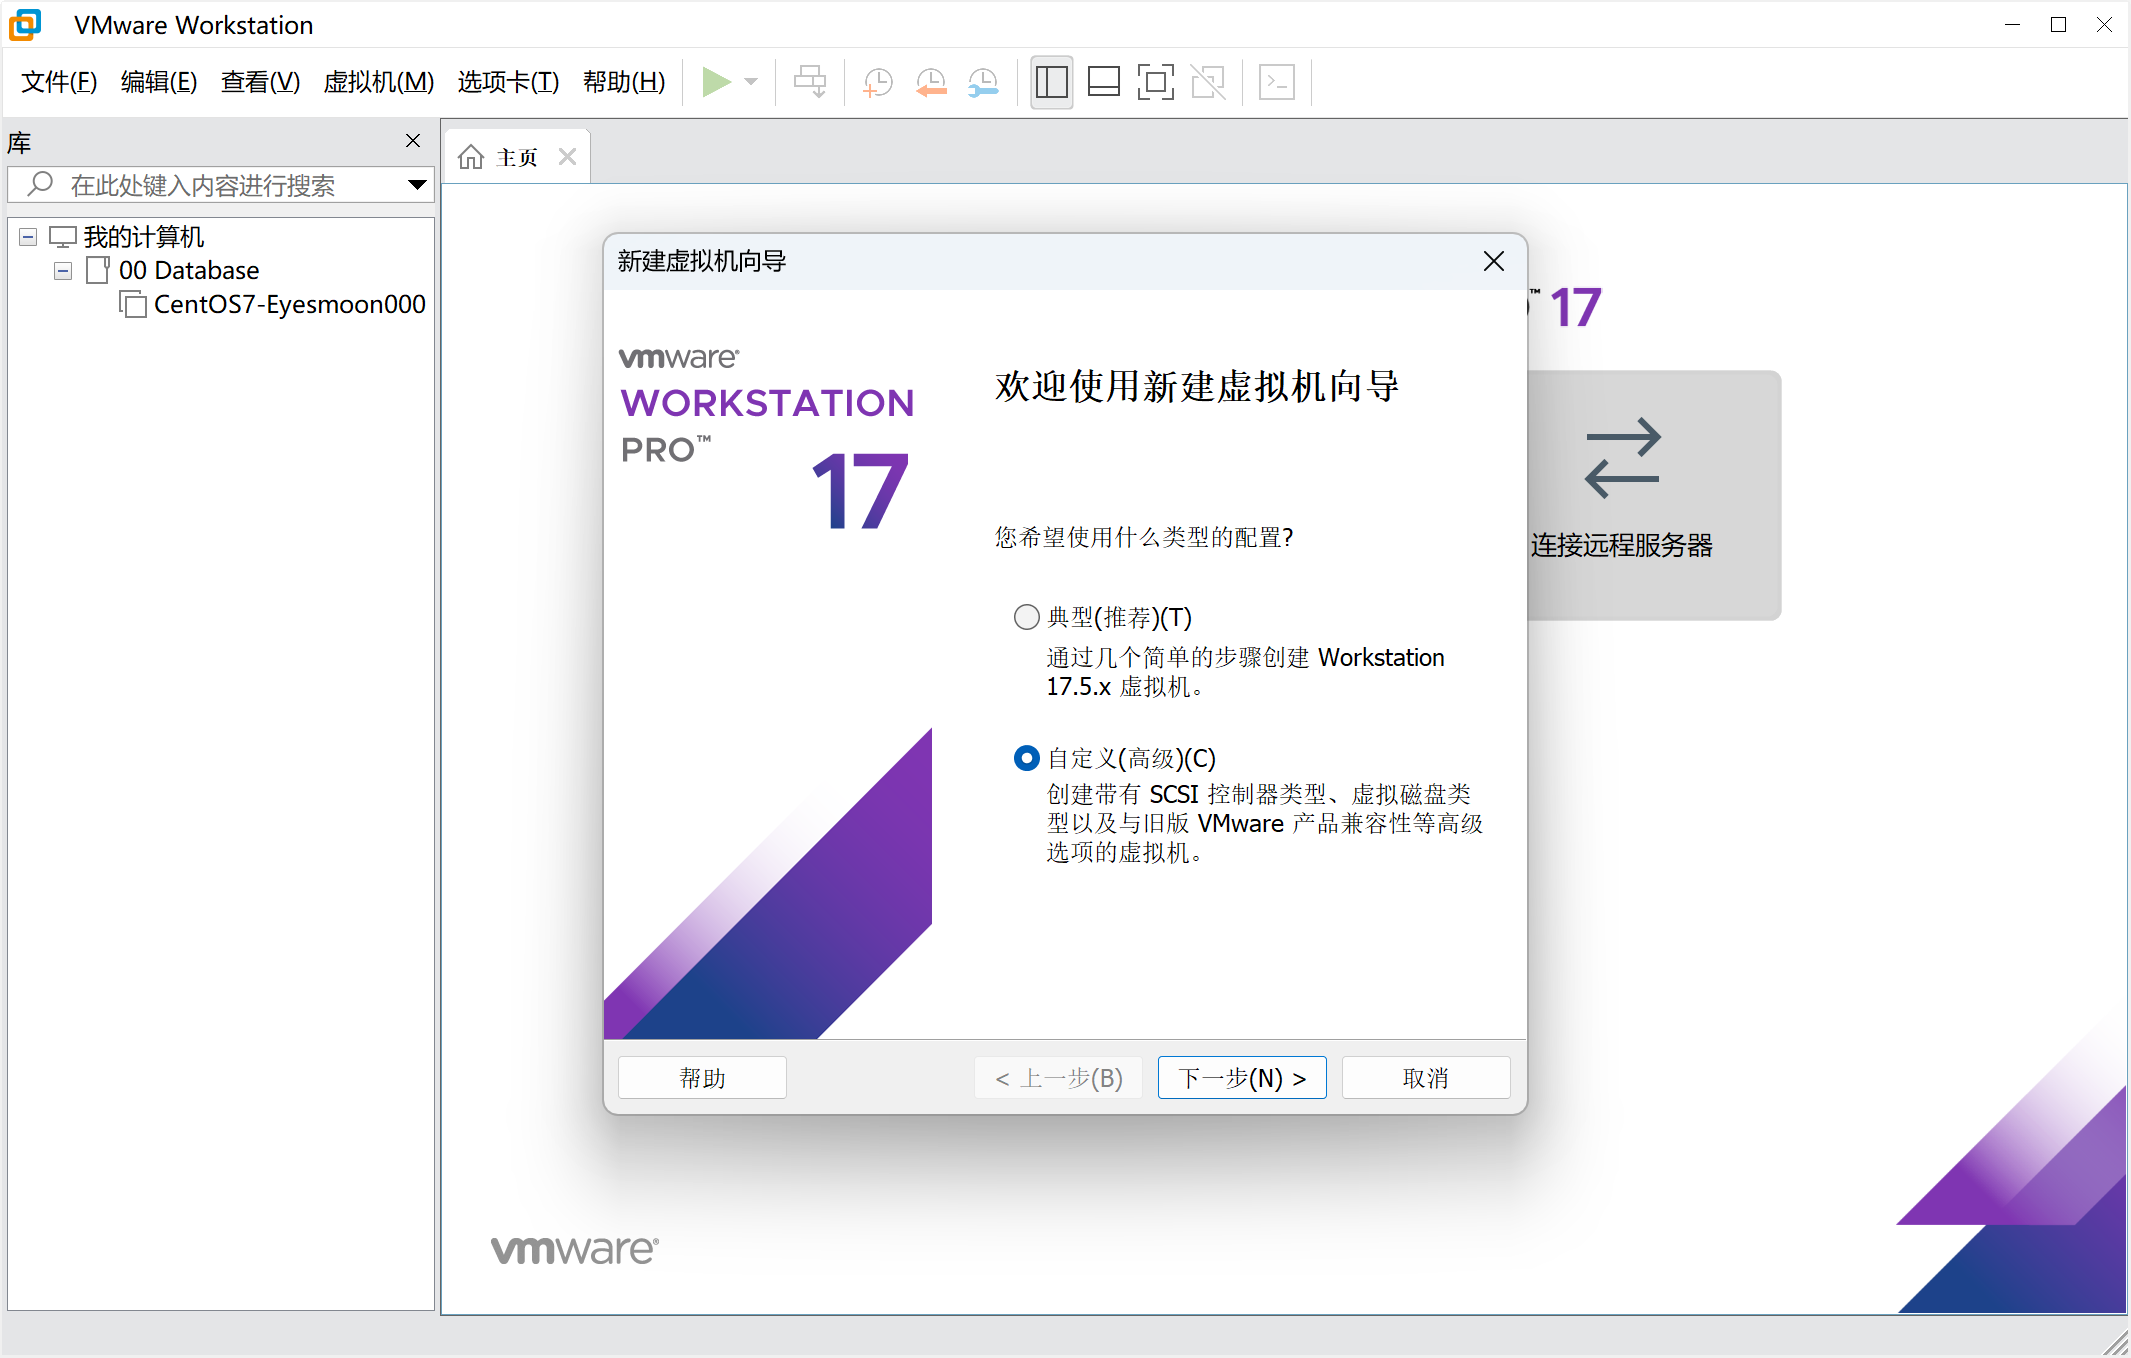The width and height of the screenshot is (2131, 1358).
Task: Toggle the library sidebar view icon
Action: tap(1051, 82)
